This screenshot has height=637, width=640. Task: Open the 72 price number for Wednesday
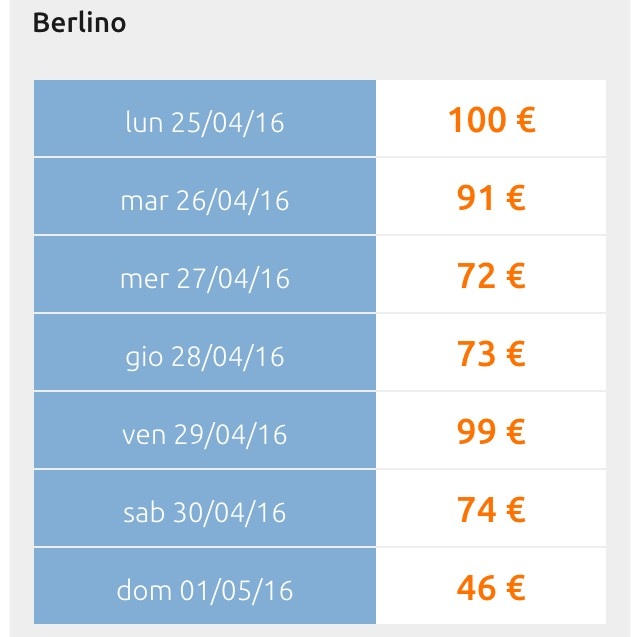click(x=476, y=276)
